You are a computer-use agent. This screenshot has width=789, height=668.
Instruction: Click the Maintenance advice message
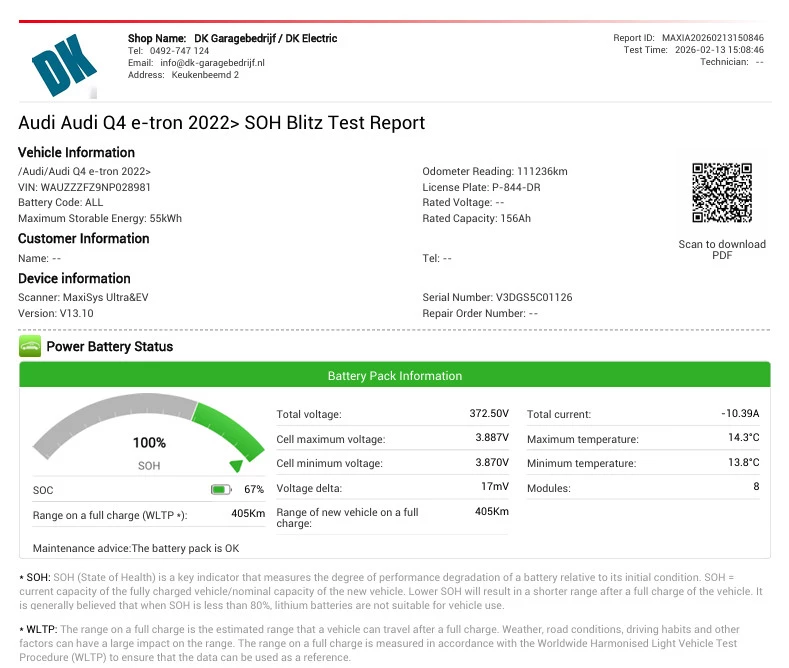136,548
